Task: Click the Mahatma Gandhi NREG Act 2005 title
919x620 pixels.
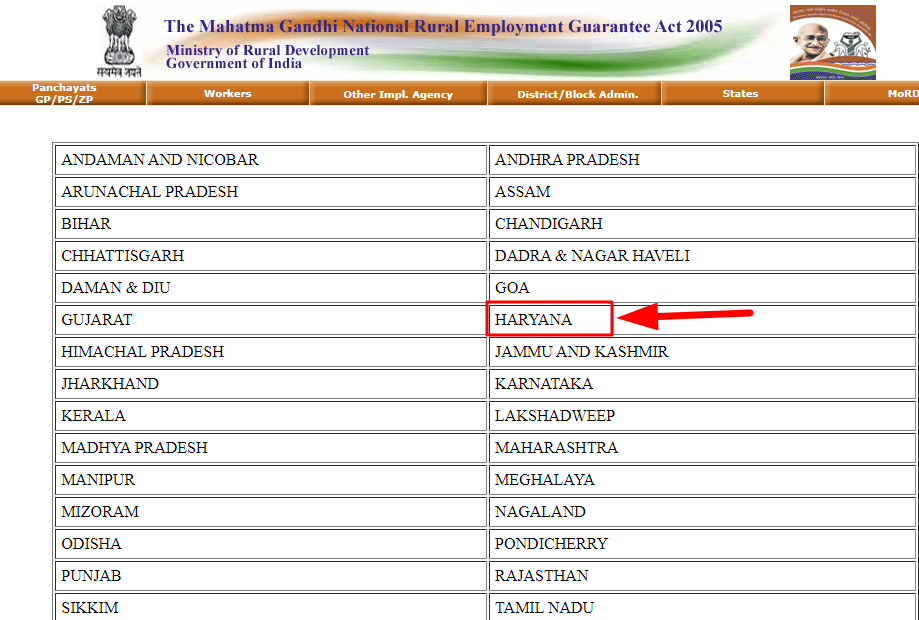Action: click(x=443, y=26)
